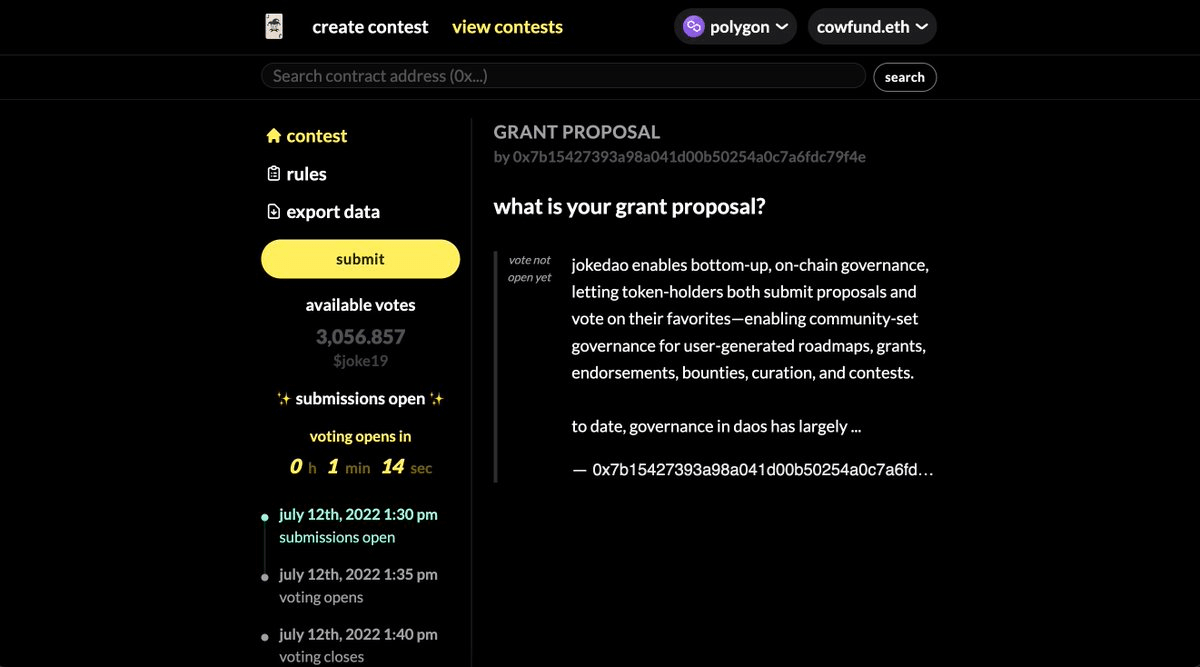Open the grant proposal author address link
The image size is (1200, 667).
[x=689, y=157]
